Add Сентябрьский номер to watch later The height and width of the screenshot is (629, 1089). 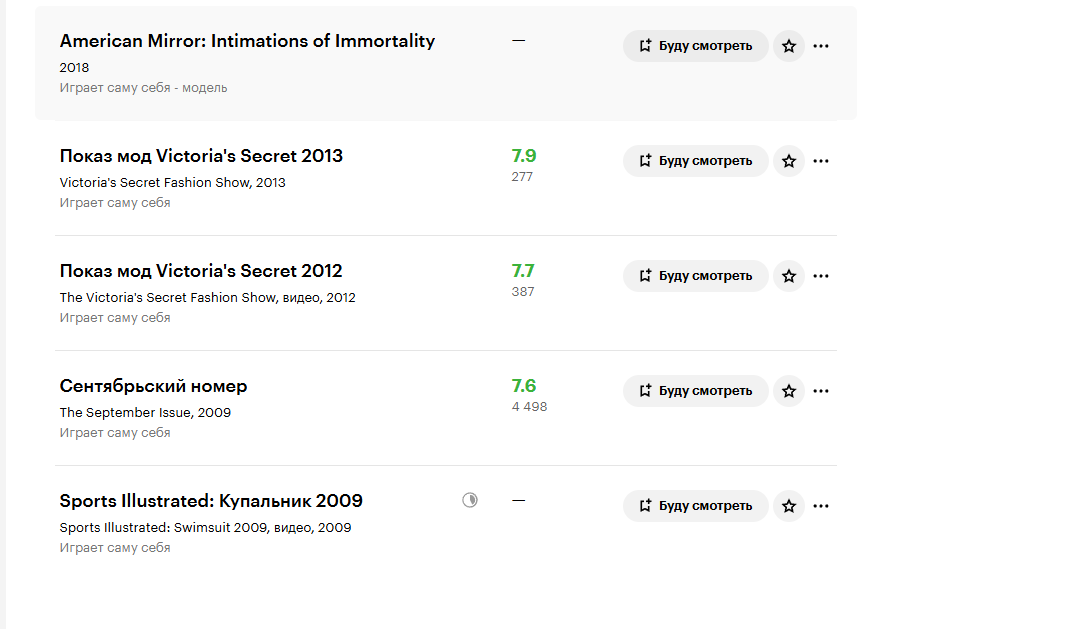(x=696, y=391)
